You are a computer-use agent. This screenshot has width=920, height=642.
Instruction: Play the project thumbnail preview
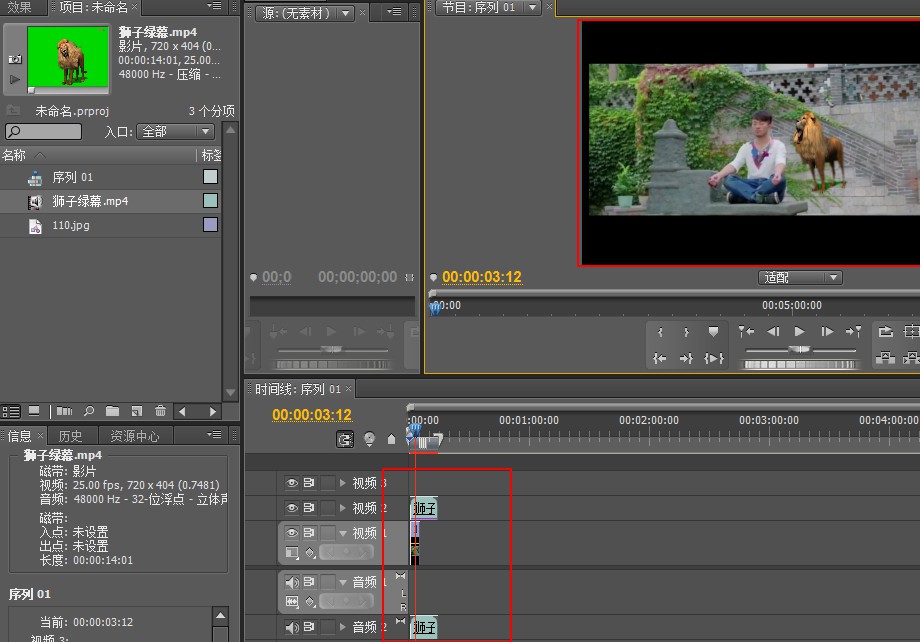[15, 79]
